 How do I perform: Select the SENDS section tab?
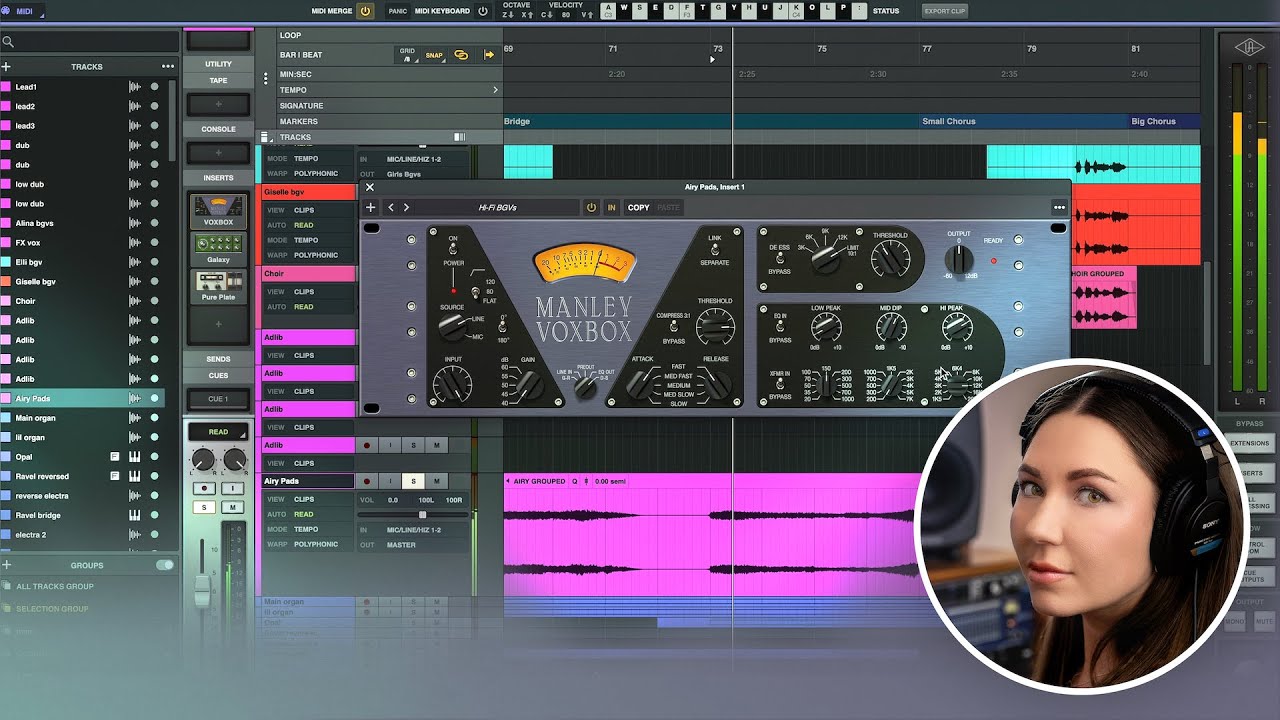tap(218, 358)
